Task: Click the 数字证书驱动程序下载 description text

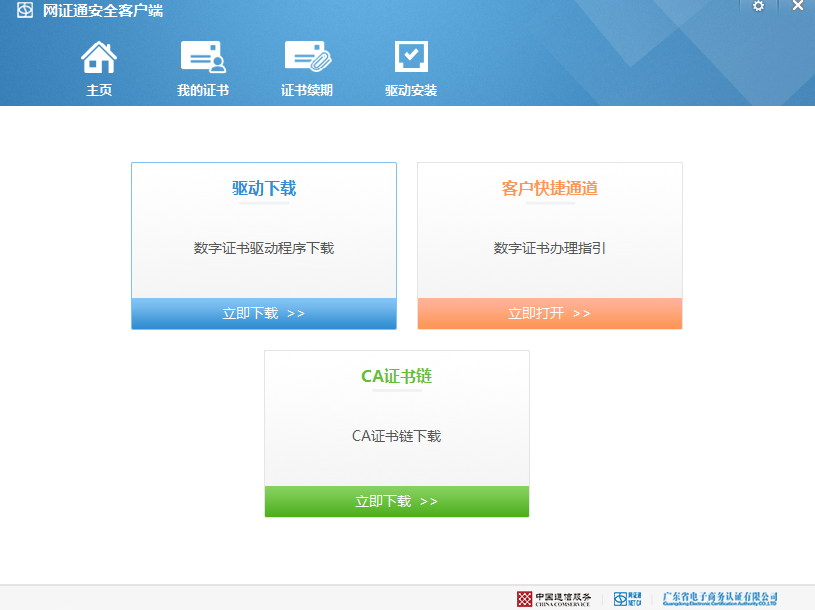Action: (264, 248)
